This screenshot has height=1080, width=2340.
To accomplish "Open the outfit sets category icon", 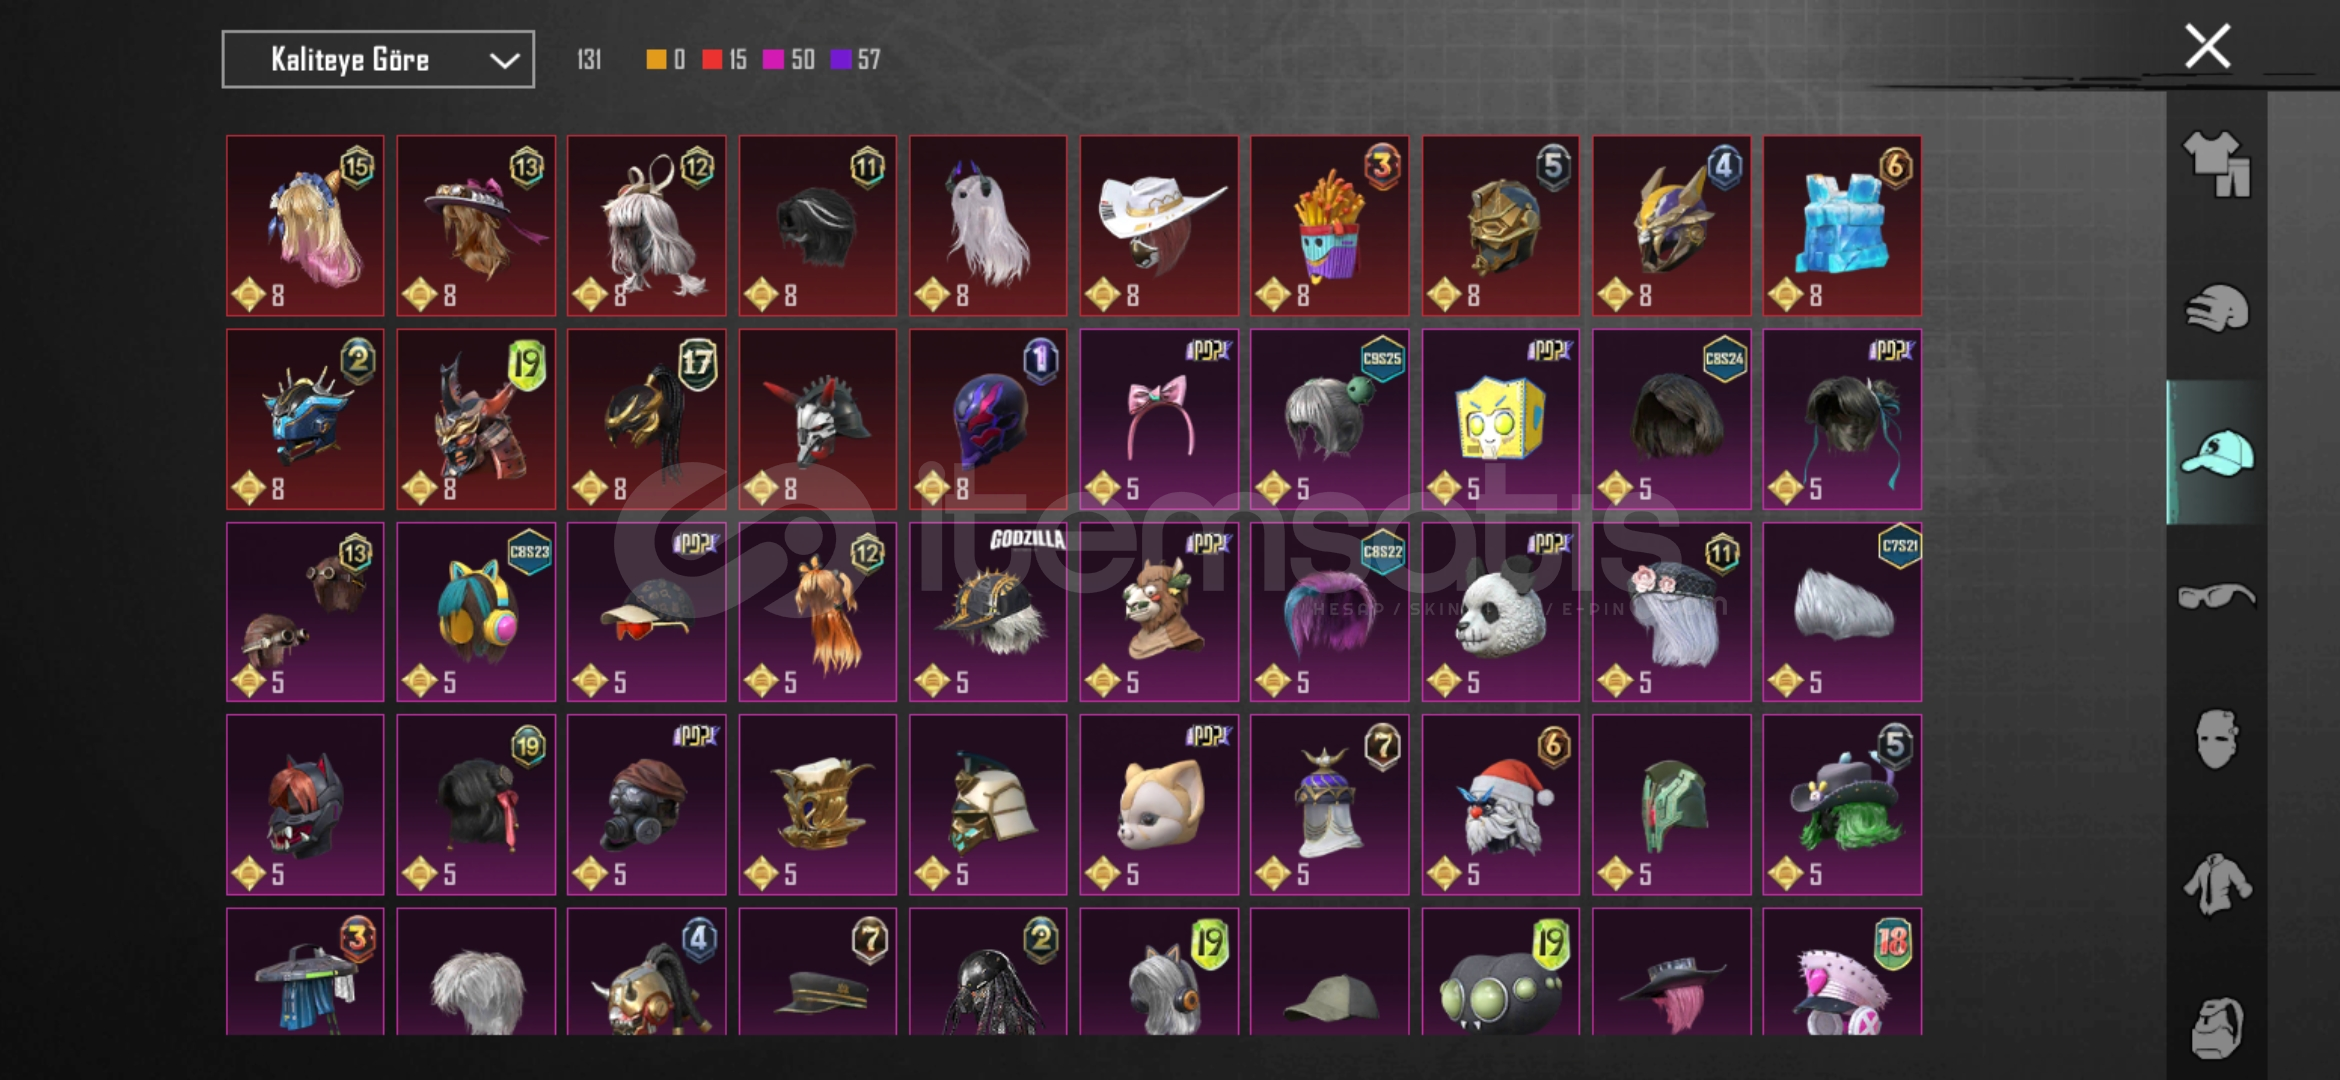I will 2216,164.
